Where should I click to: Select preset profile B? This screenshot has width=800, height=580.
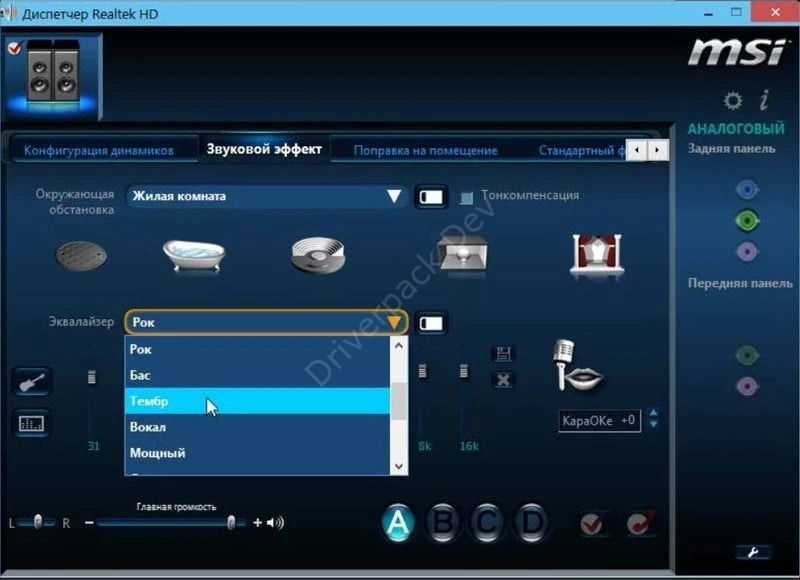pos(442,523)
